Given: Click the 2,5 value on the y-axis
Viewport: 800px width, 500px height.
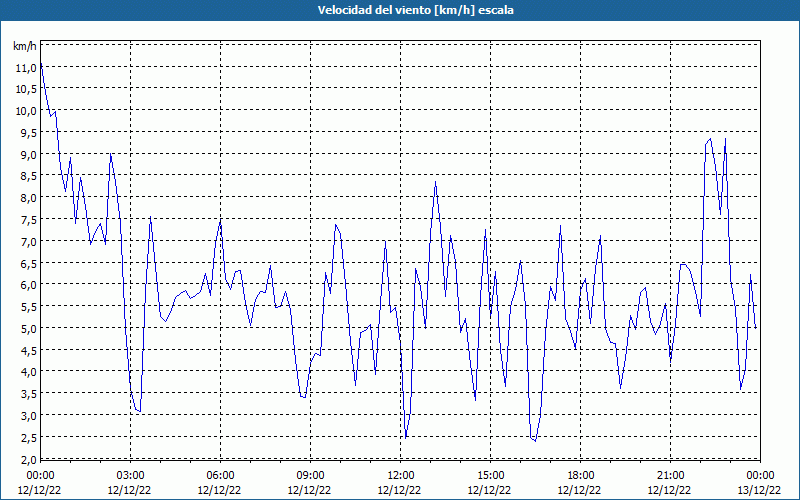Looking at the screenshot, I should pos(28,437).
